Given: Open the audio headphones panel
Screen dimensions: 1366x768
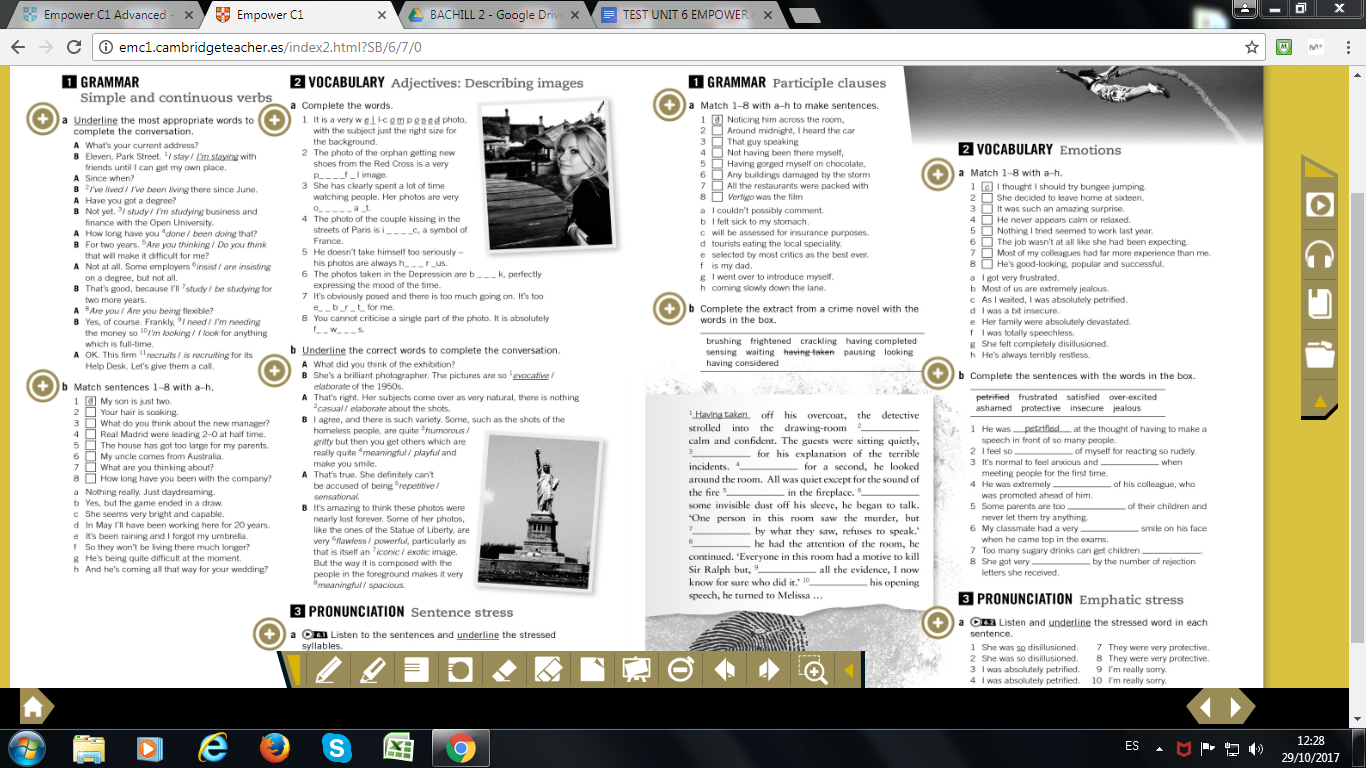Looking at the screenshot, I should [x=1319, y=253].
